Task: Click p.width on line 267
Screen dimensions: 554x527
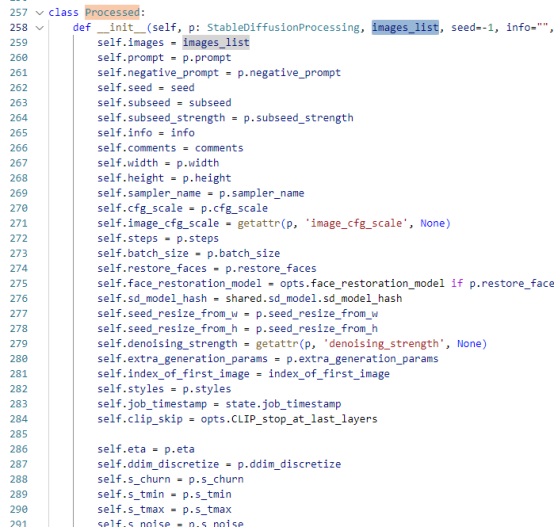Action: pos(198,163)
